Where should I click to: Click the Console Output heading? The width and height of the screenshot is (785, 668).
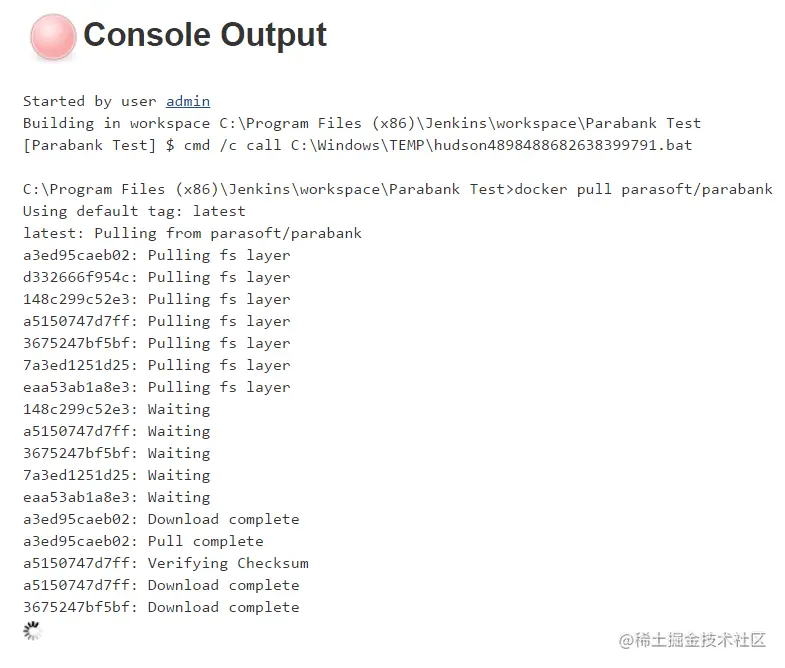point(205,35)
